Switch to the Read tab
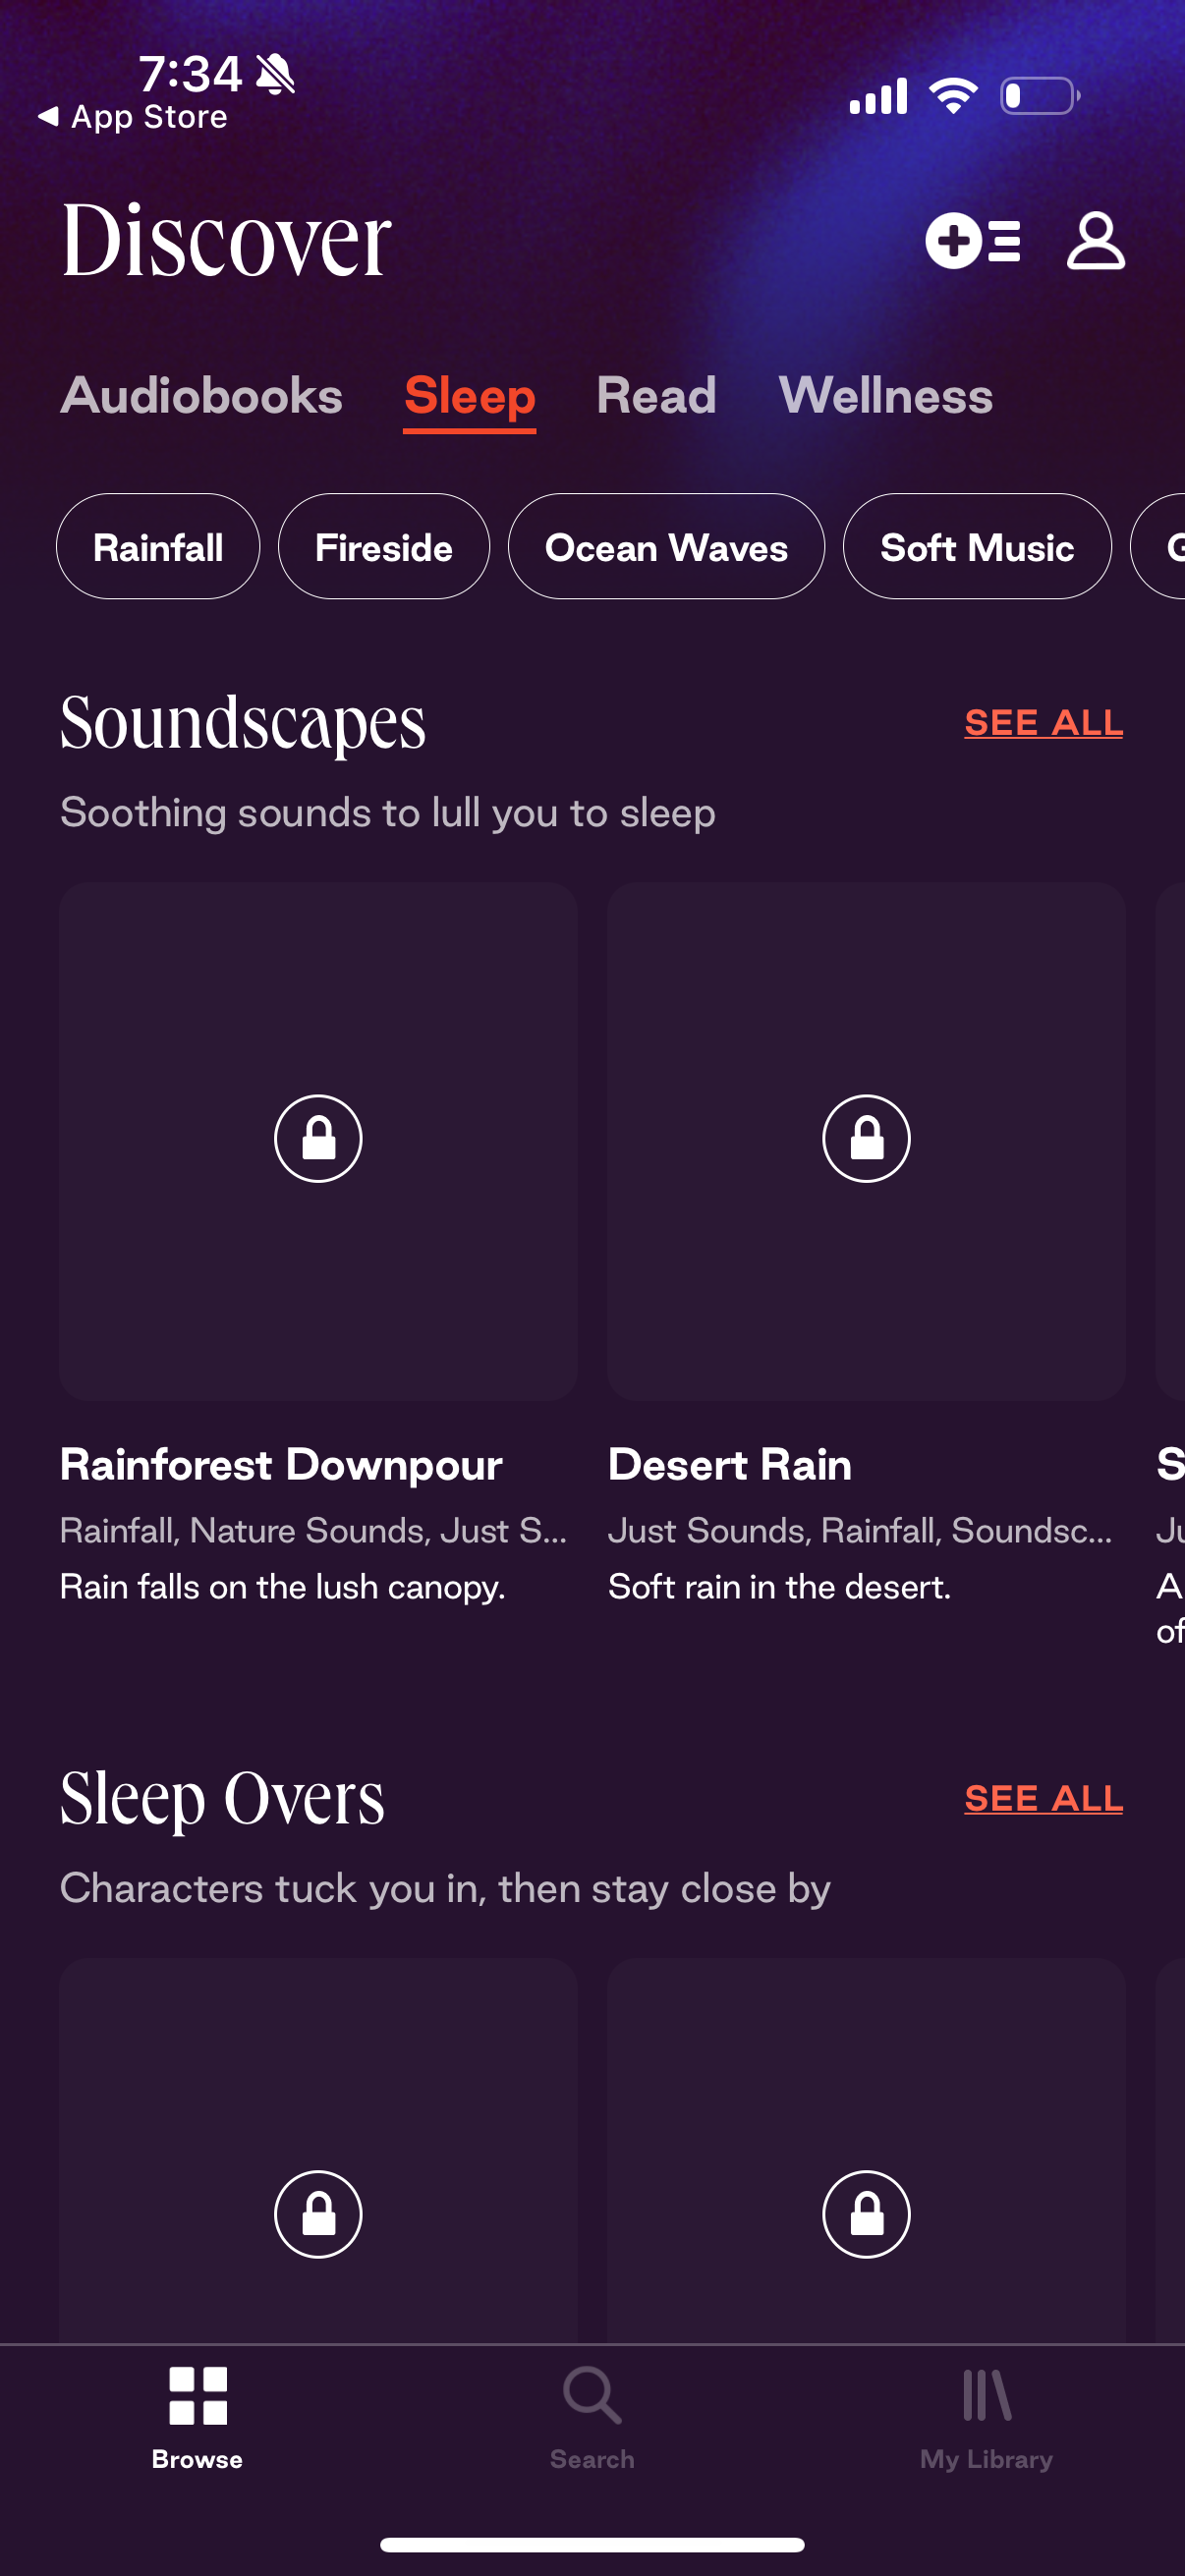This screenshot has width=1185, height=2576. click(x=656, y=396)
